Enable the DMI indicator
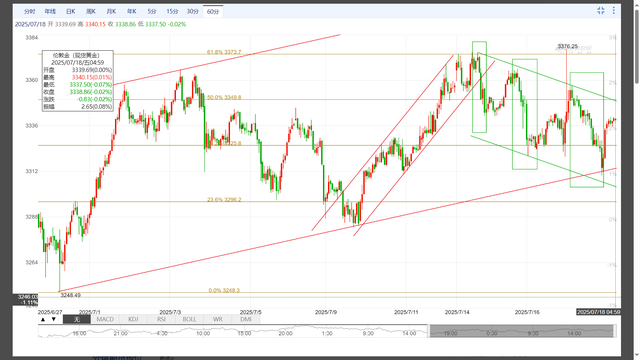This screenshot has width=640, height=360. click(x=246, y=319)
